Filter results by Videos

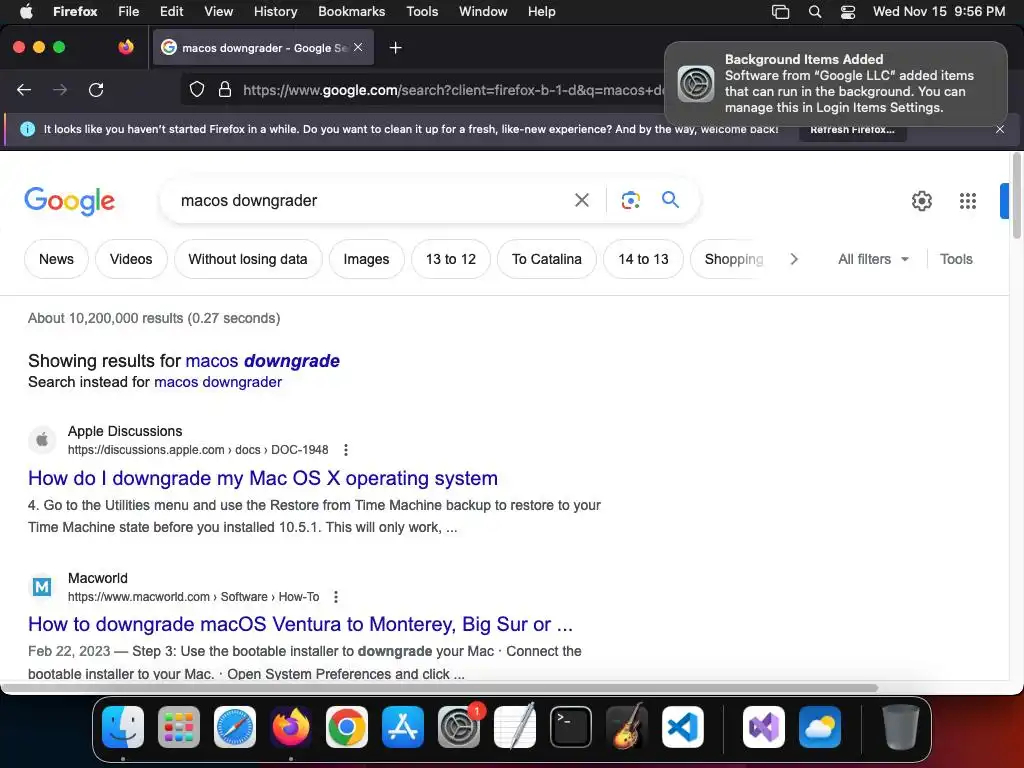[131, 259]
